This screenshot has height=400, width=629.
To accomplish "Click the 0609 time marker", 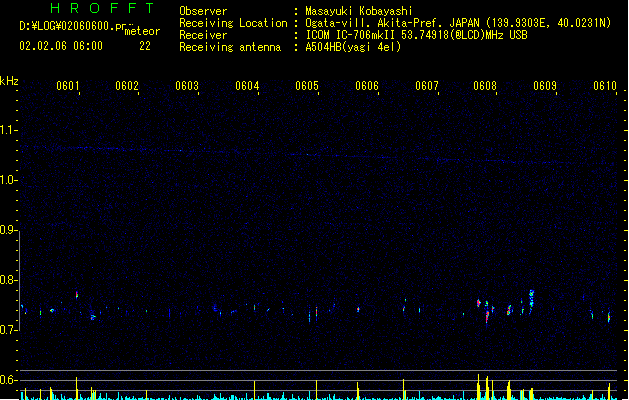I will 545,86.
